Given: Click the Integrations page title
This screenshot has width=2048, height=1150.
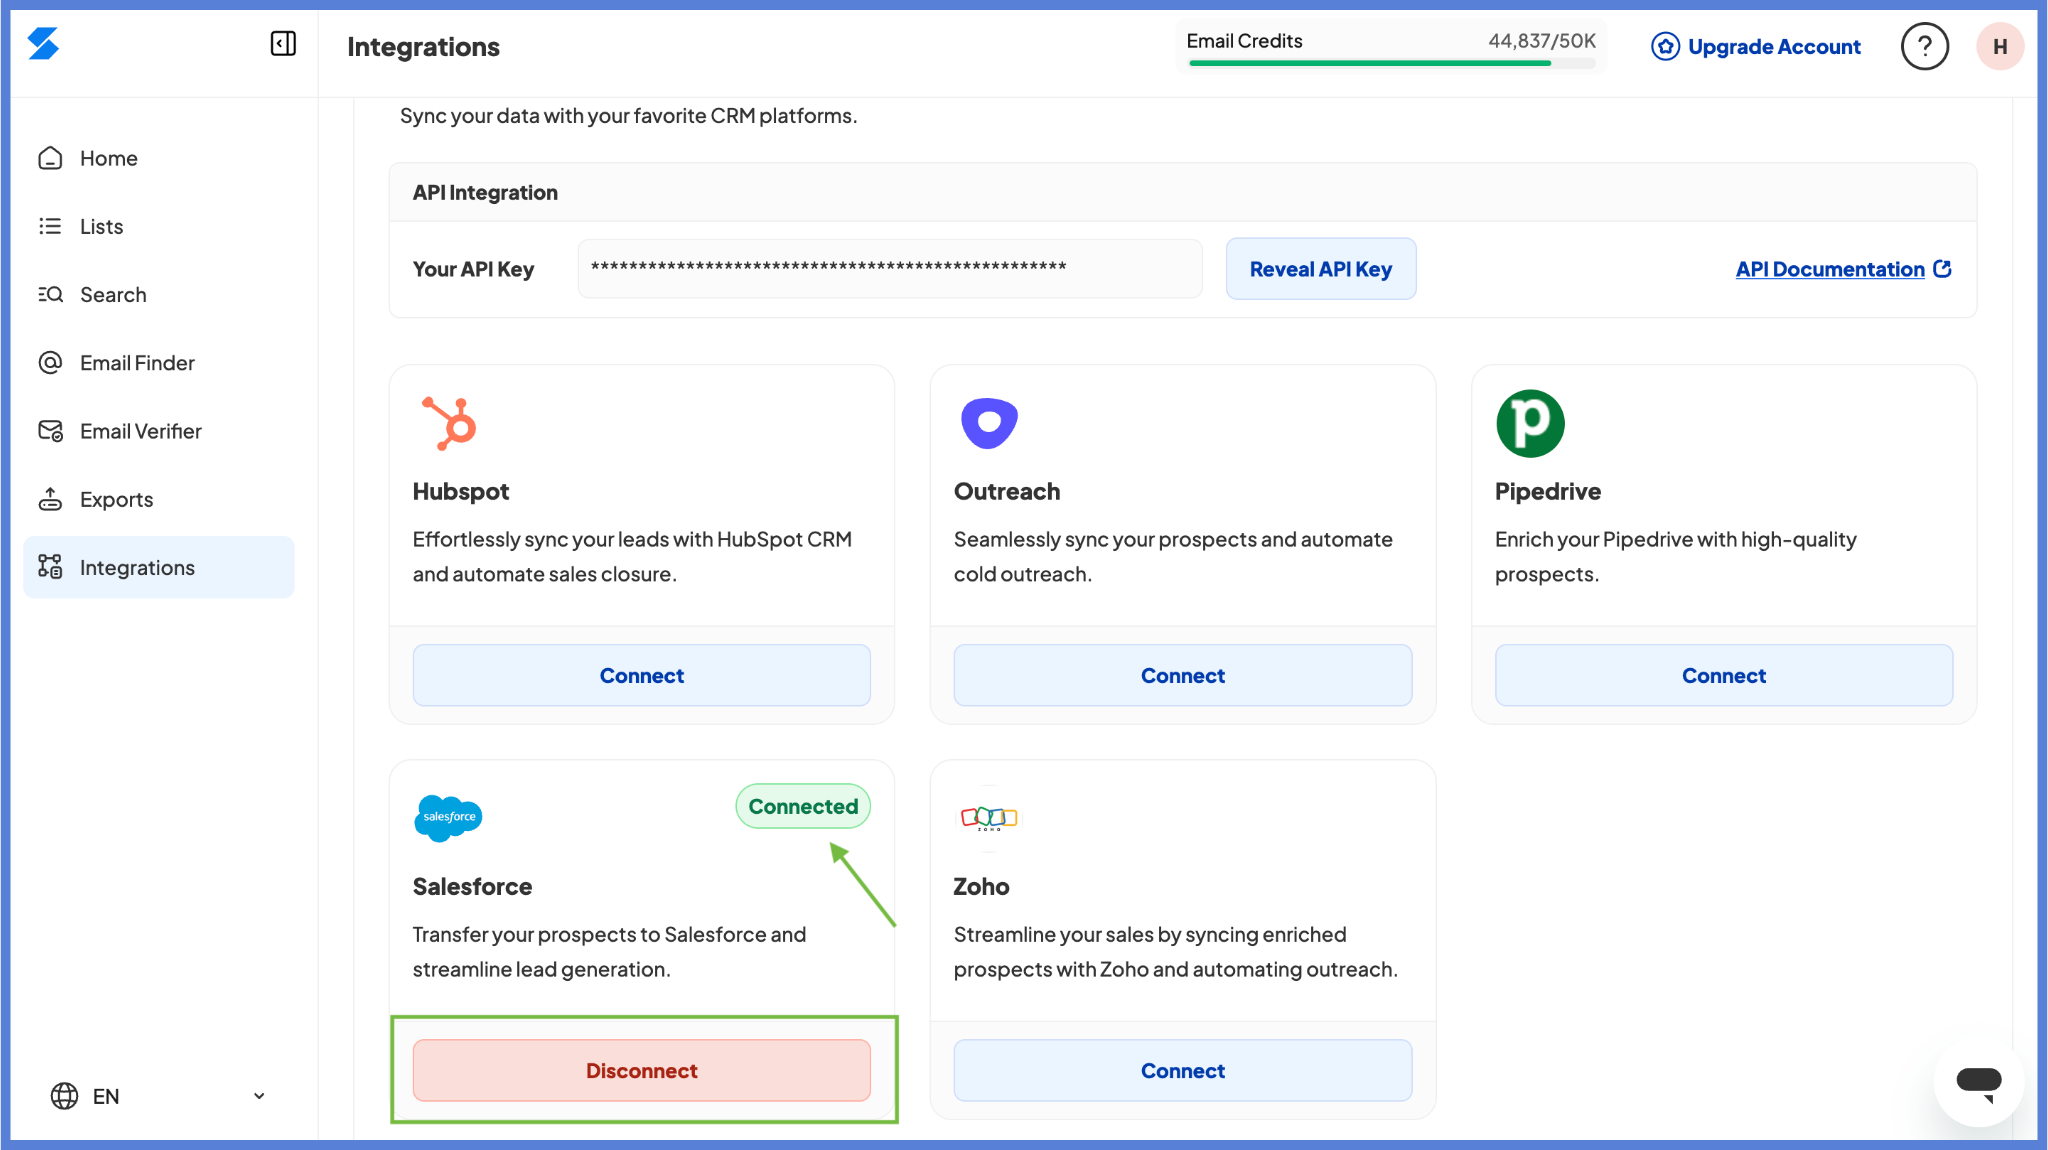Looking at the screenshot, I should point(423,46).
